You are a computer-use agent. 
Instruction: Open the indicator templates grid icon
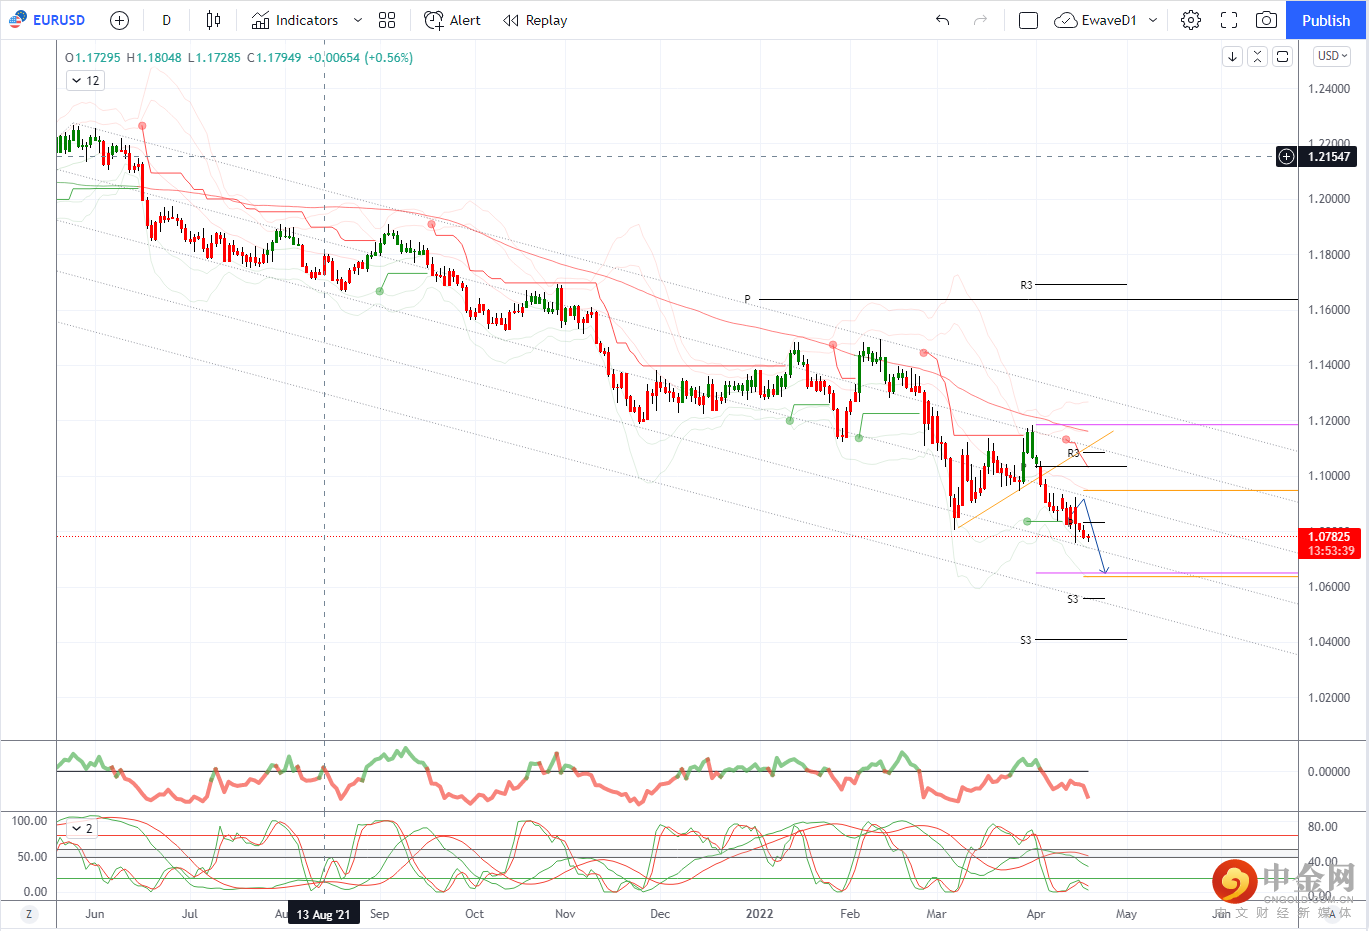click(387, 20)
